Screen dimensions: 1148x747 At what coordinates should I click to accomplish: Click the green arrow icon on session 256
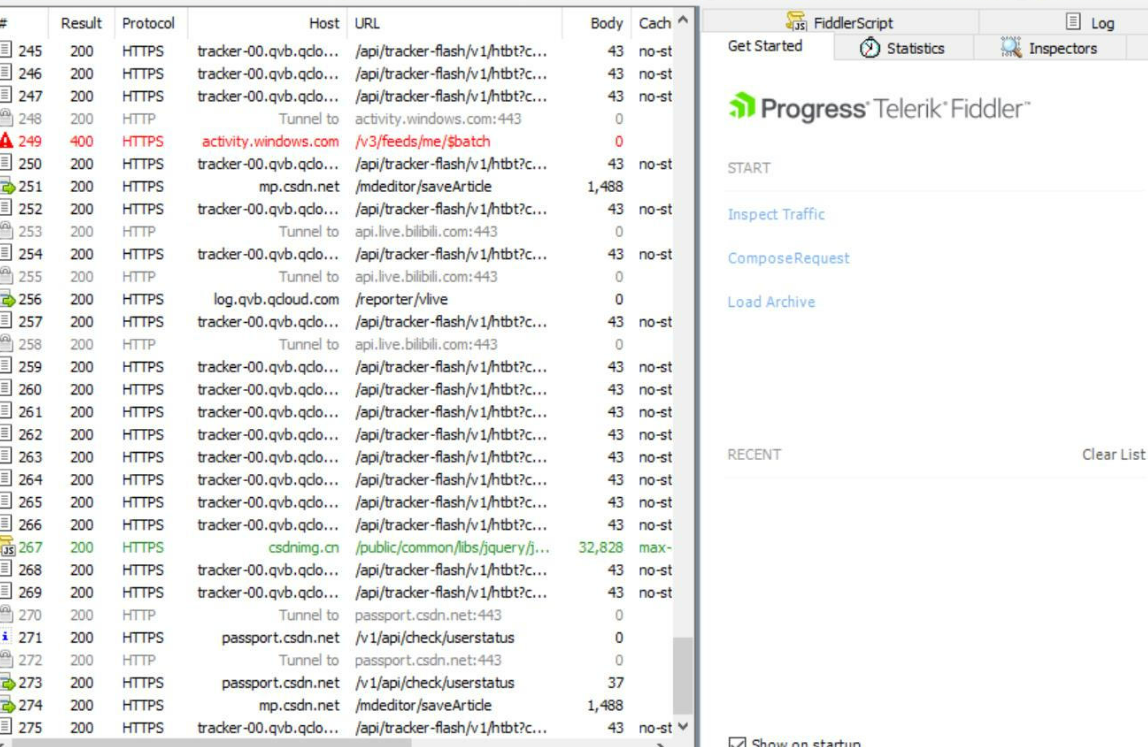click(x=7, y=300)
